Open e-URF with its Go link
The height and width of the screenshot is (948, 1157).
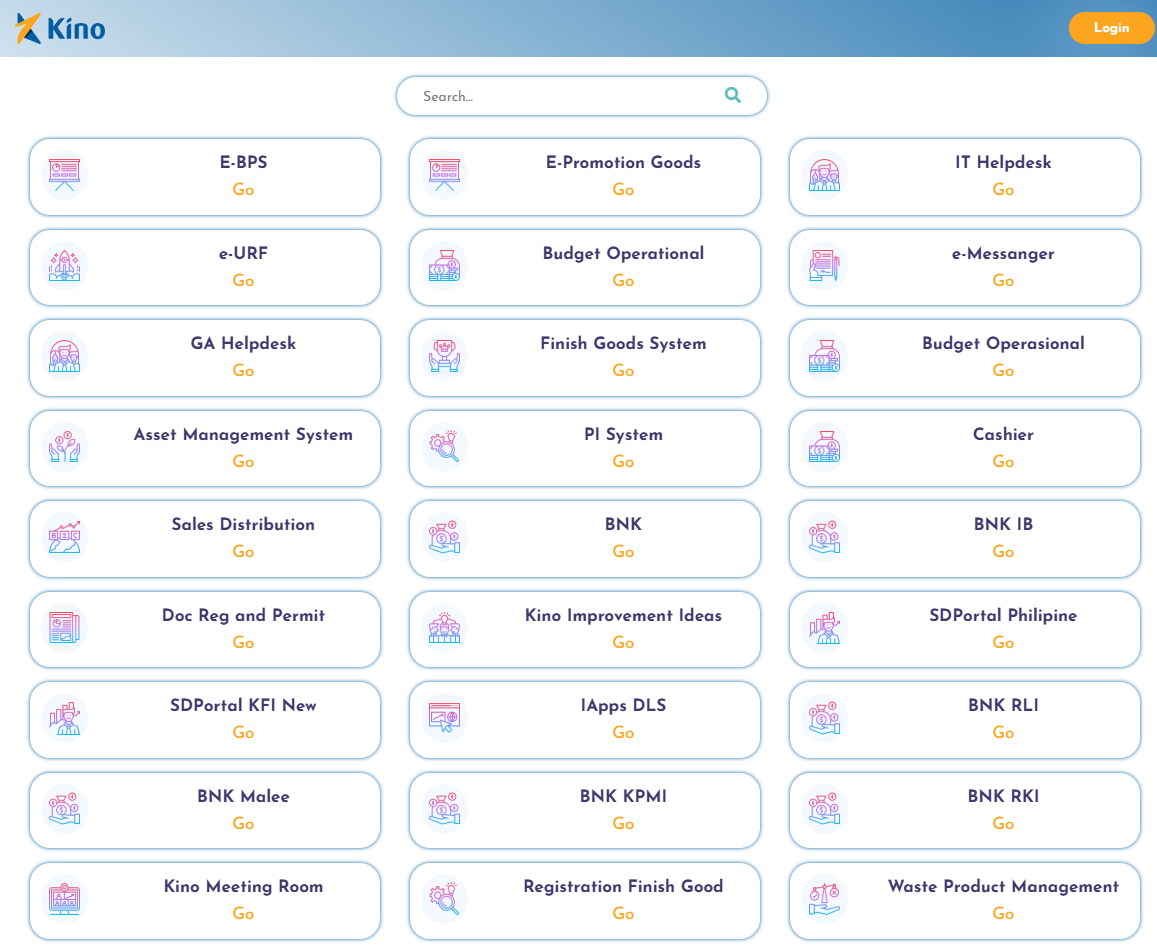point(244,280)
